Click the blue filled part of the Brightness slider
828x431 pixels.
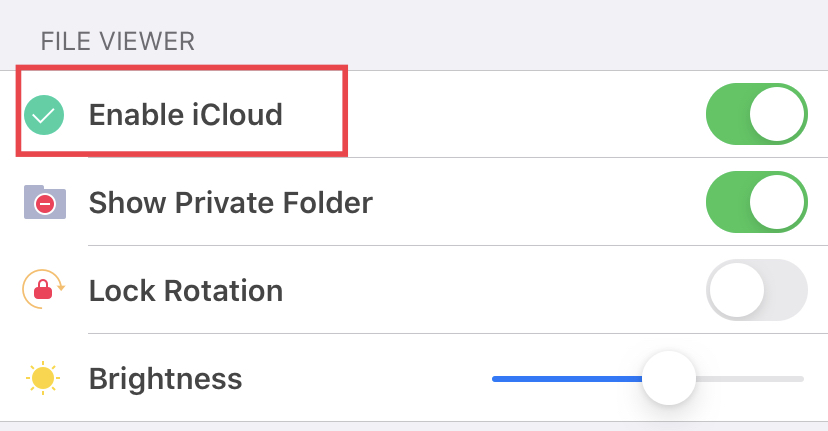(567, 379)
